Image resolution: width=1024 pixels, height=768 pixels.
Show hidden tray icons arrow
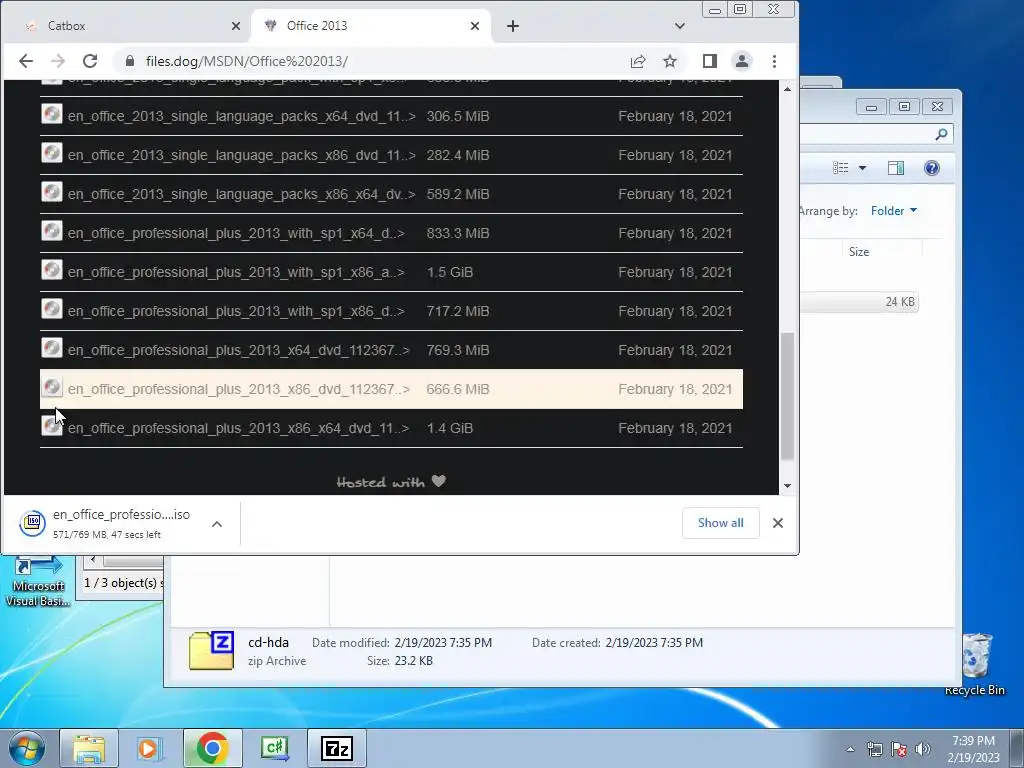(x=850, y=749)
